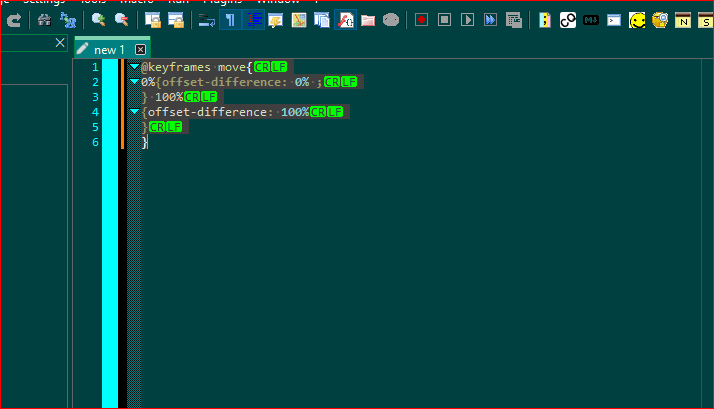The width and height of the screenshot is (714, 409).
Task: Click the closing brace on line 5
Action: (144, 127)
